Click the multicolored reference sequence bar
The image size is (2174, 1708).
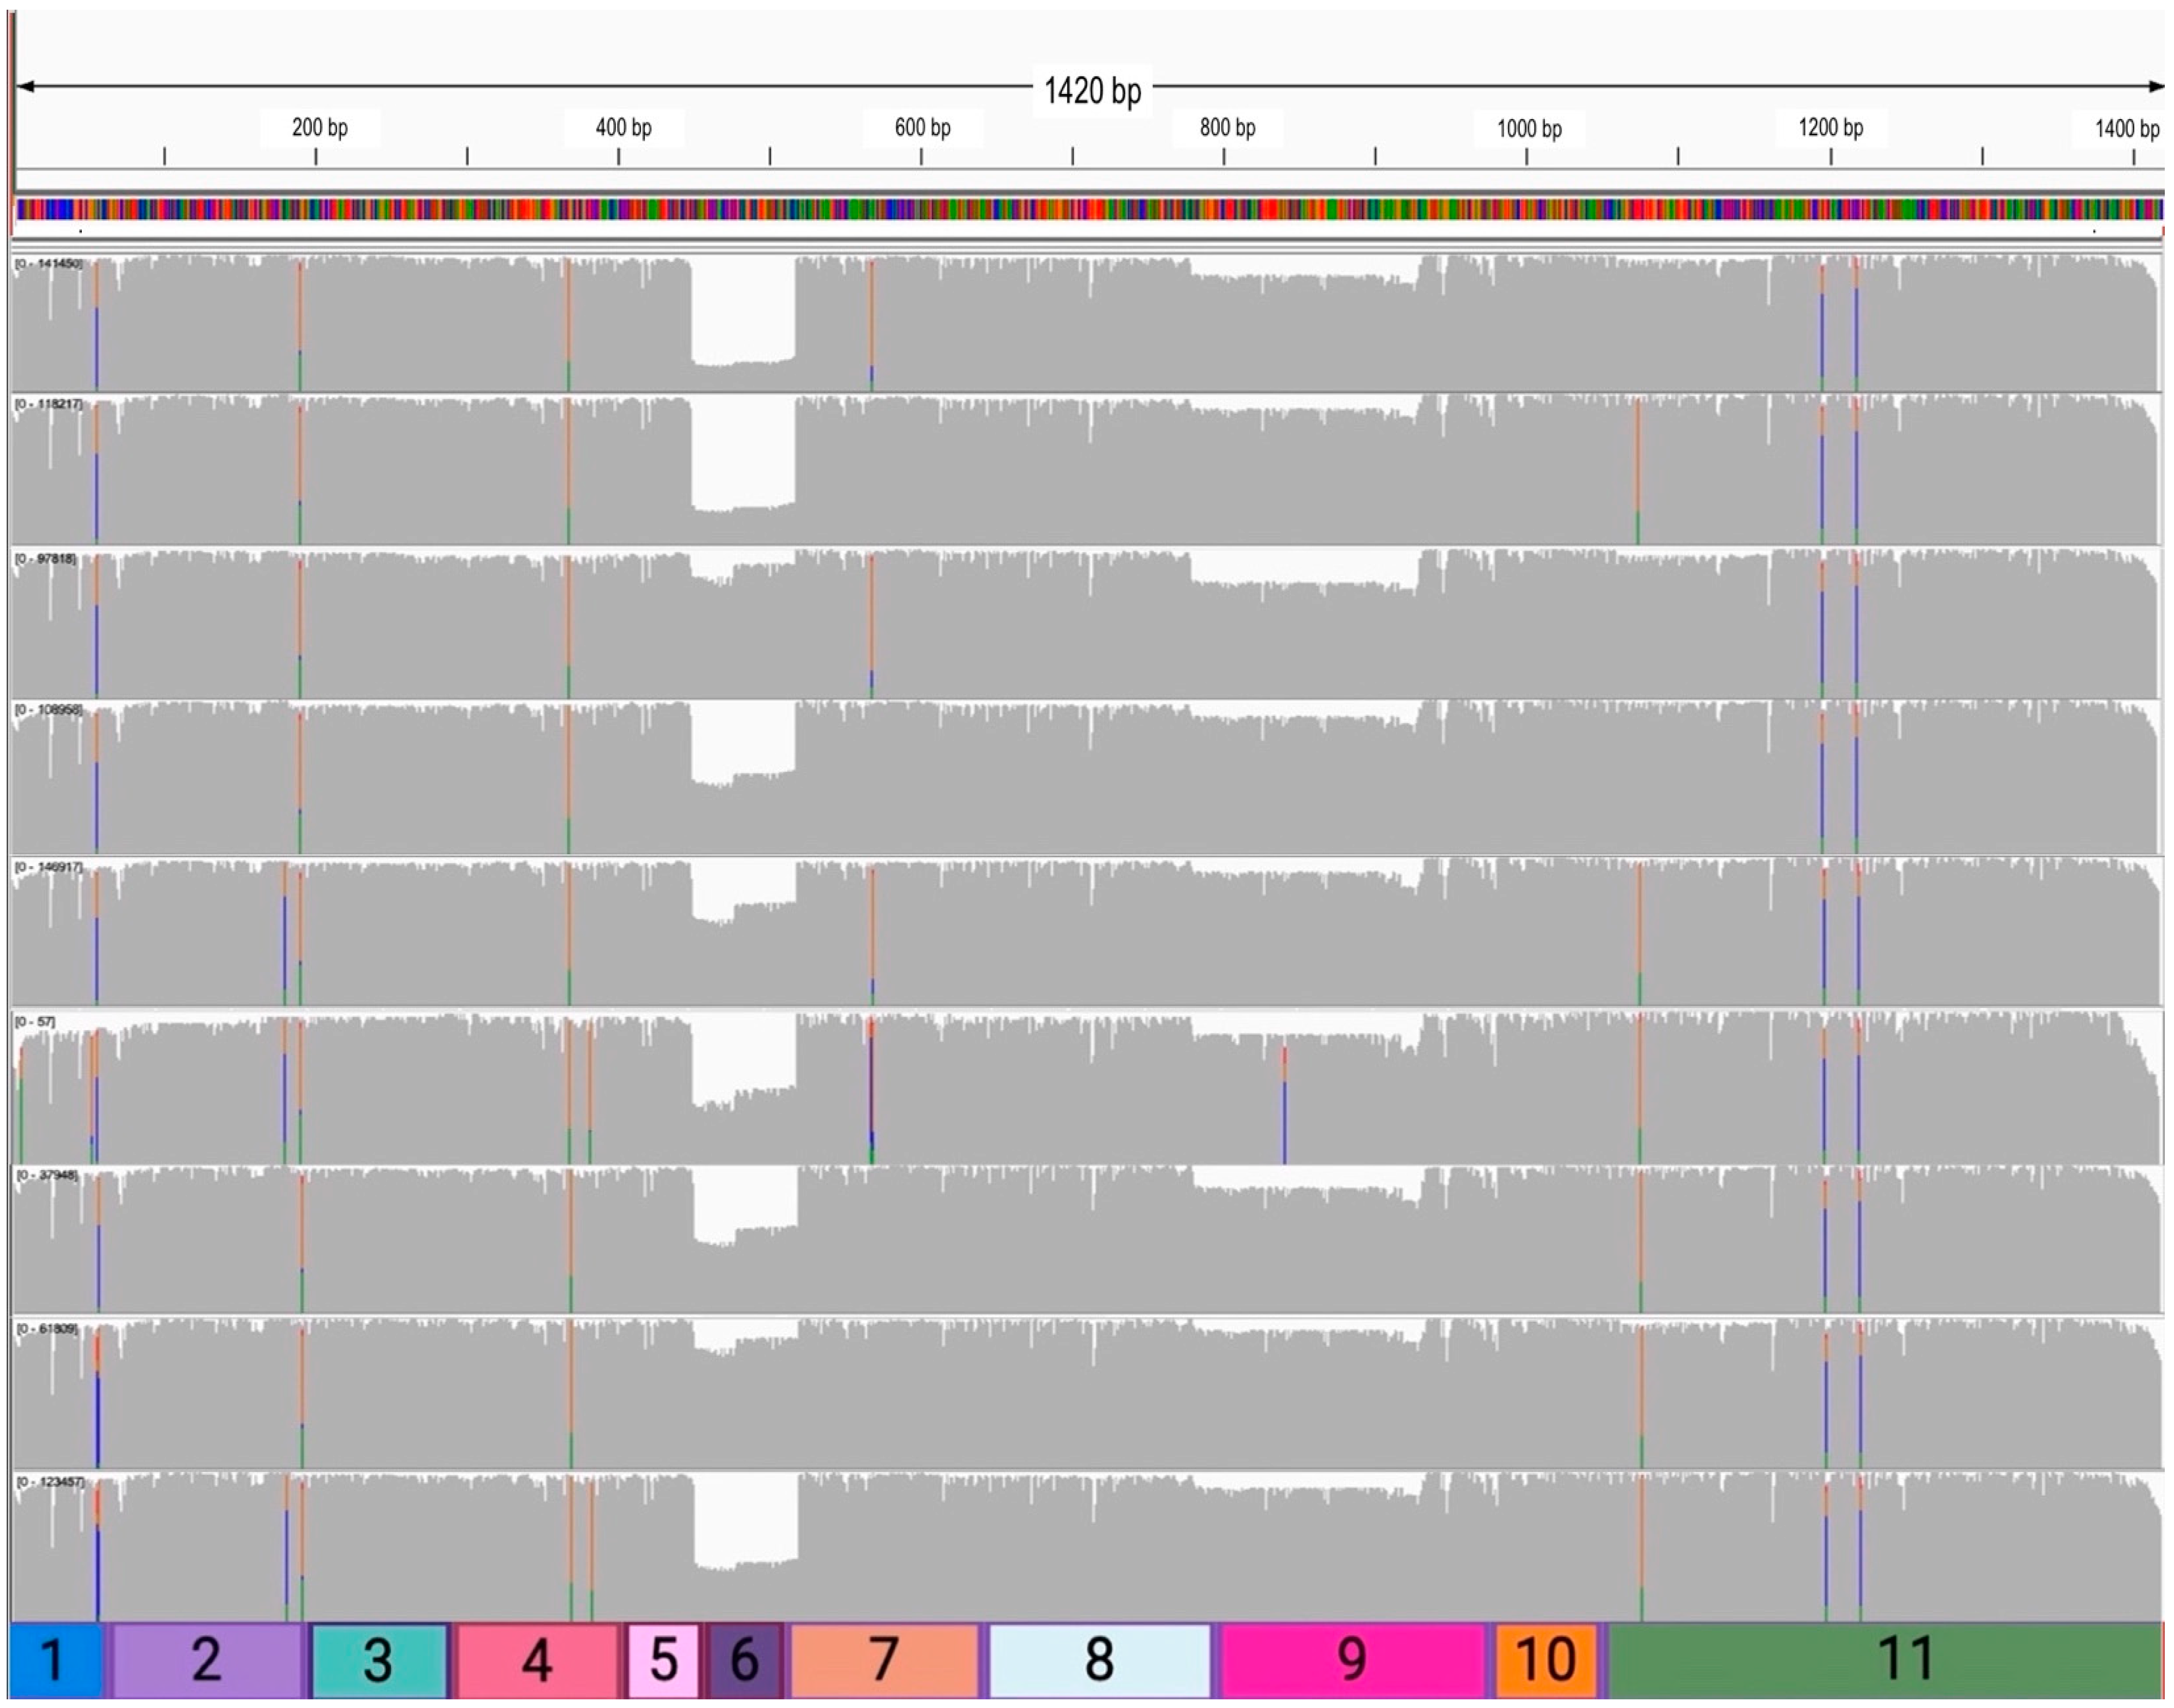pos(1088,209)
